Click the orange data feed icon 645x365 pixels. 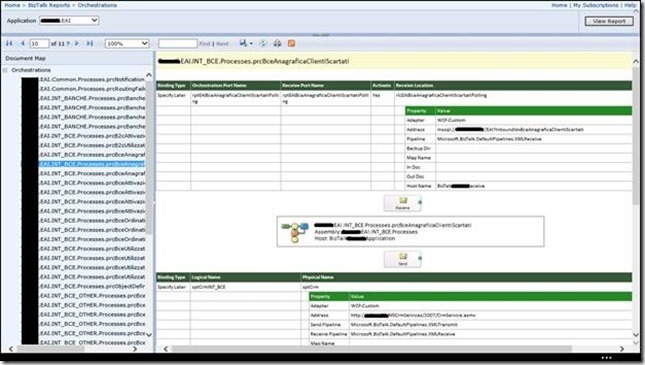pos(291,43)
